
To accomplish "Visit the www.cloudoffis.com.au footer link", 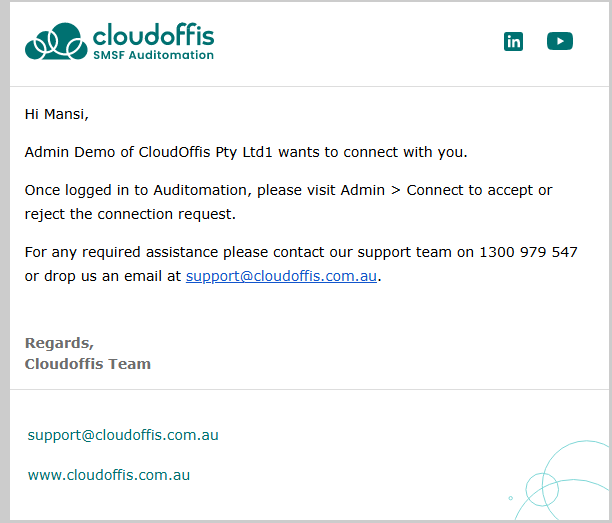I will point(109,475).
